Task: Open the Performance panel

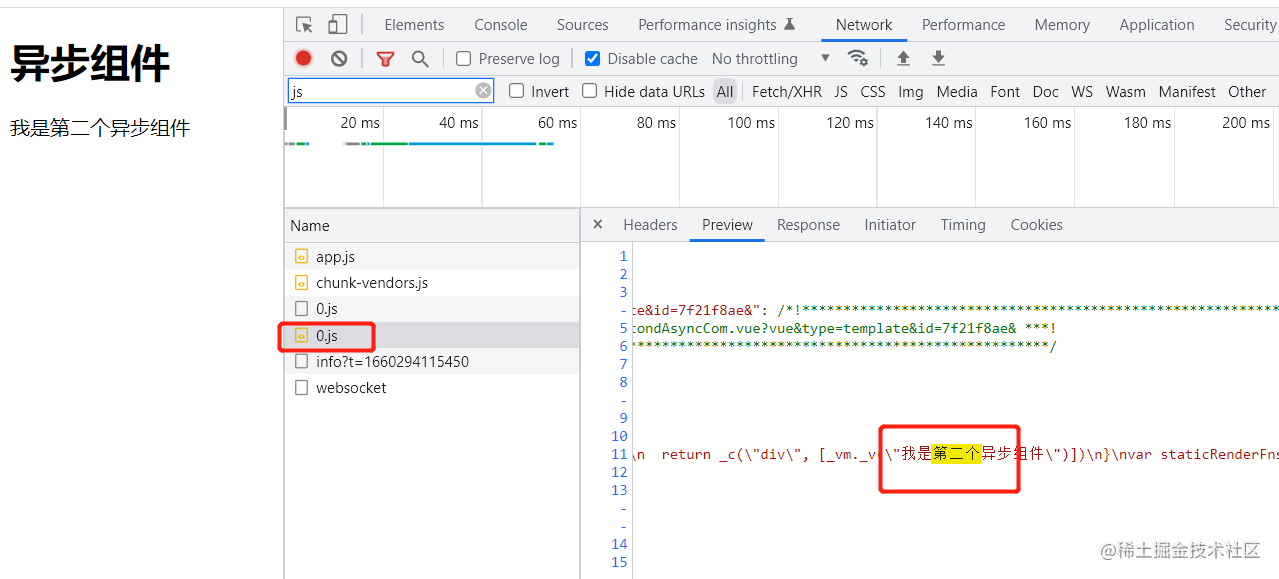Action: (964, 25)
